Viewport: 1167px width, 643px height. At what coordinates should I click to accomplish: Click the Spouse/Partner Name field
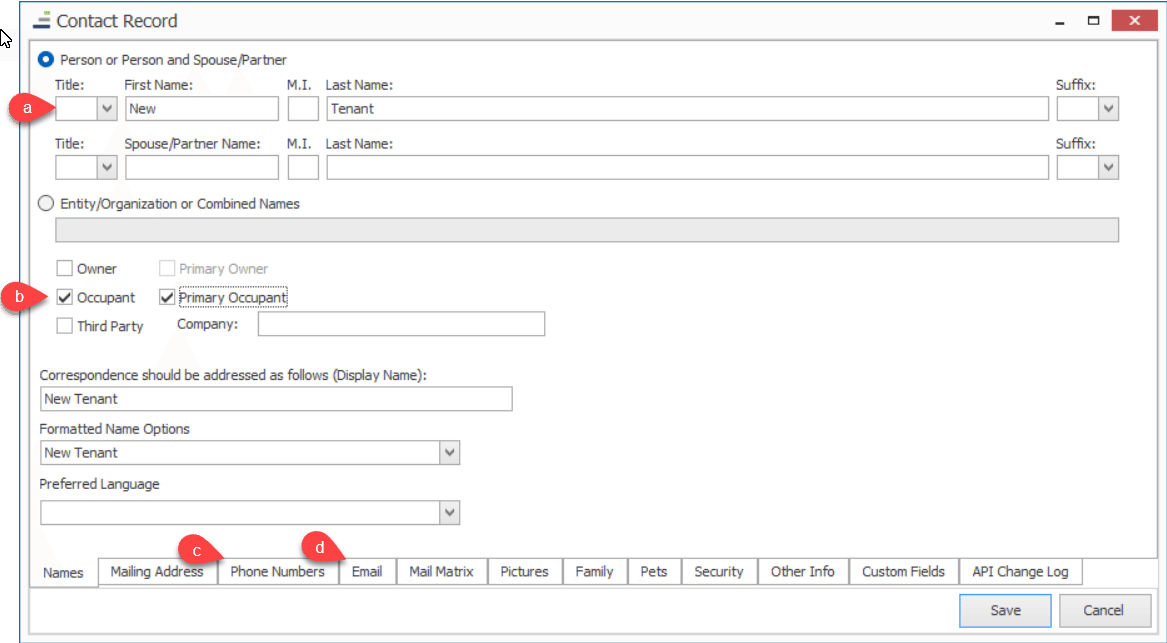pyautogui.click(x=202, y=167)
